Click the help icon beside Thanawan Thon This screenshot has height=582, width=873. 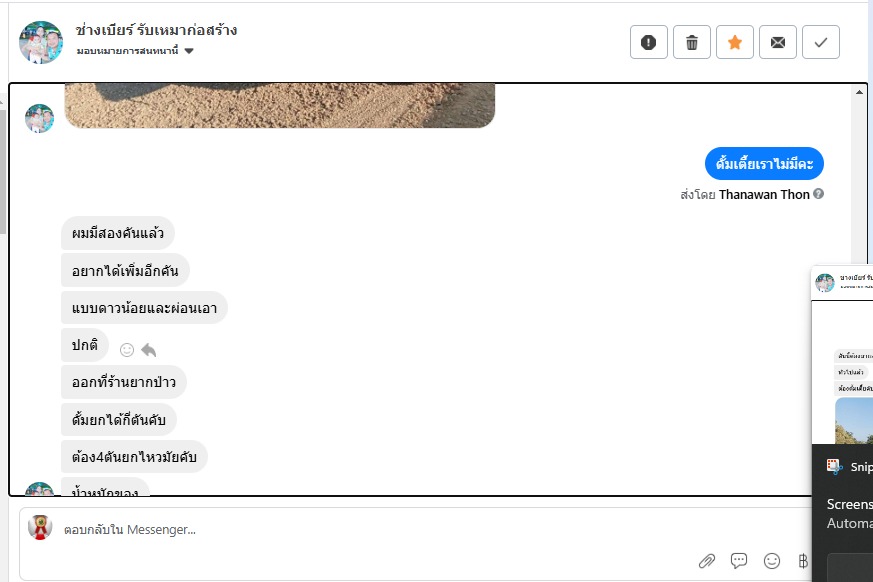tap(819, 194)
